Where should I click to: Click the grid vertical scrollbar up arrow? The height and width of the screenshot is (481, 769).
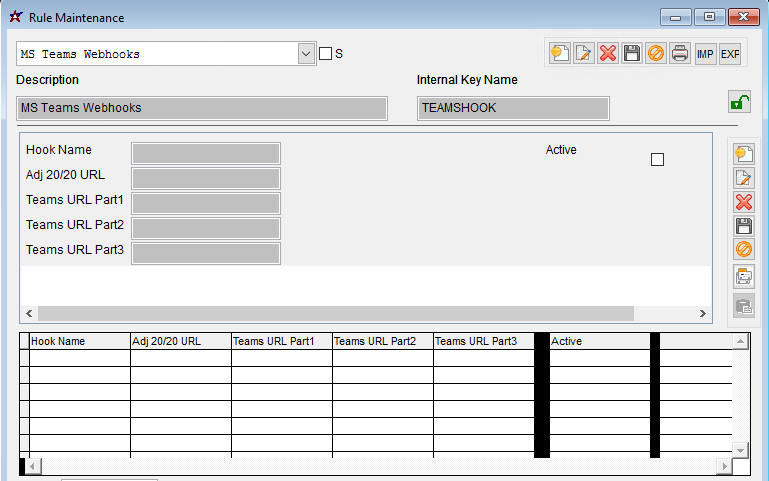click(x=741, y=341)
